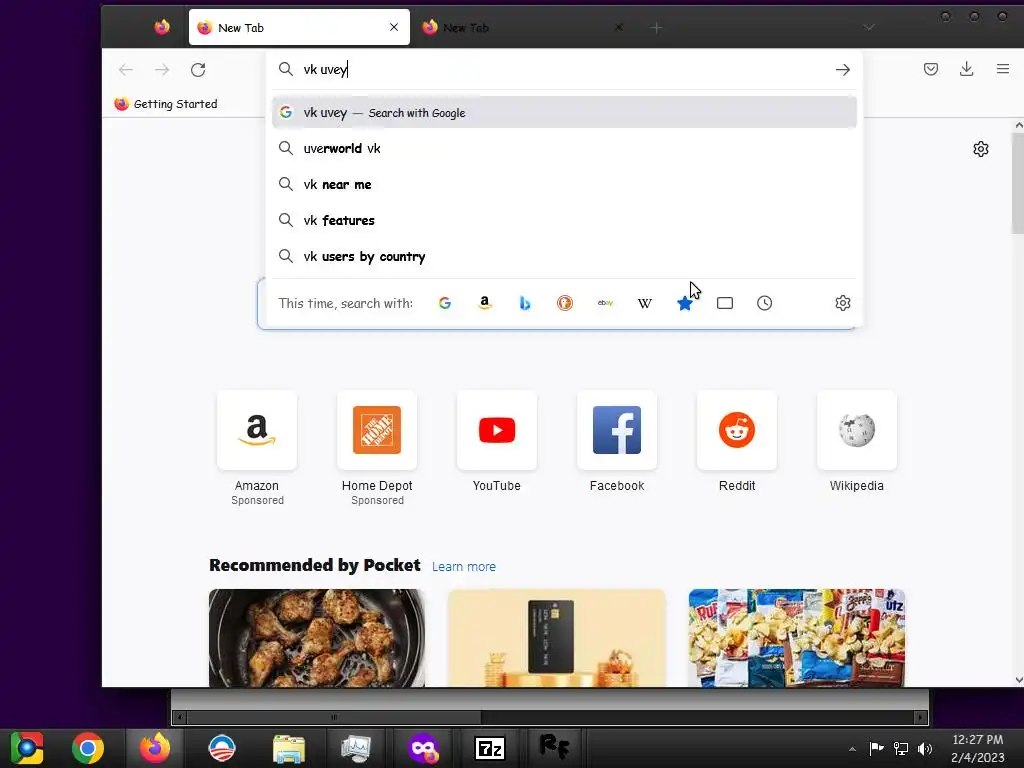
Task: Open the network icon in system tray
Action: 901,748
